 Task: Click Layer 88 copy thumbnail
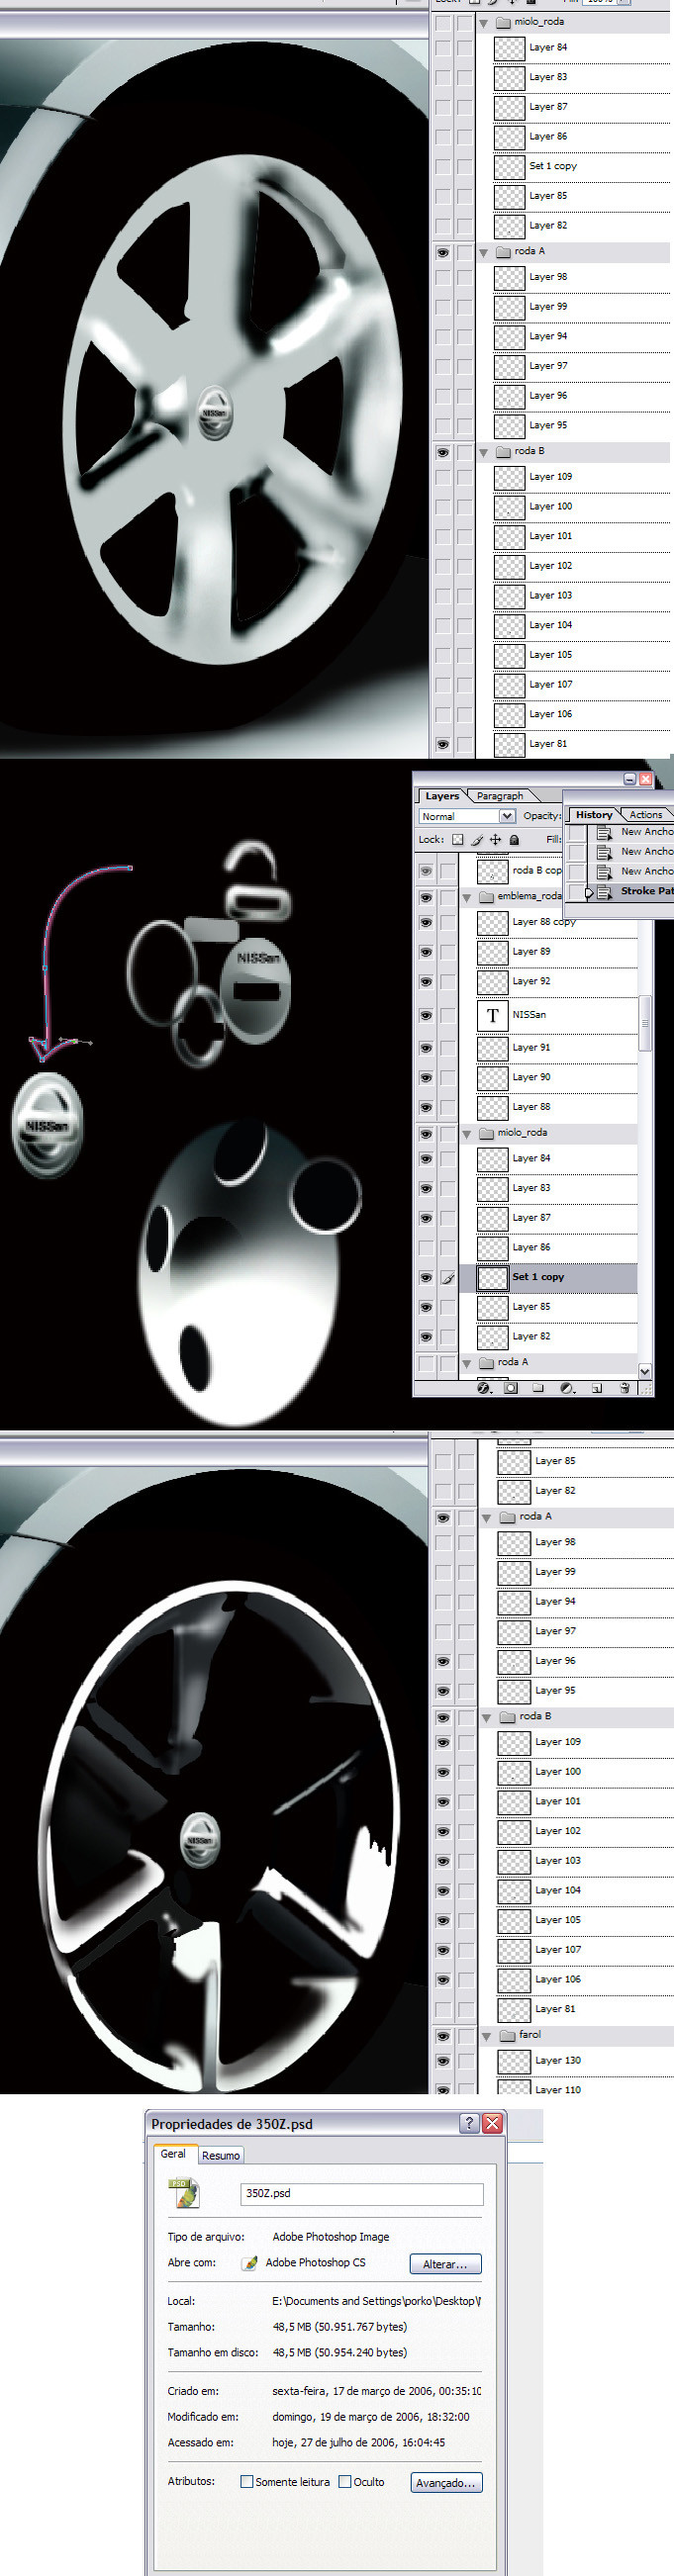coord(492,922)
